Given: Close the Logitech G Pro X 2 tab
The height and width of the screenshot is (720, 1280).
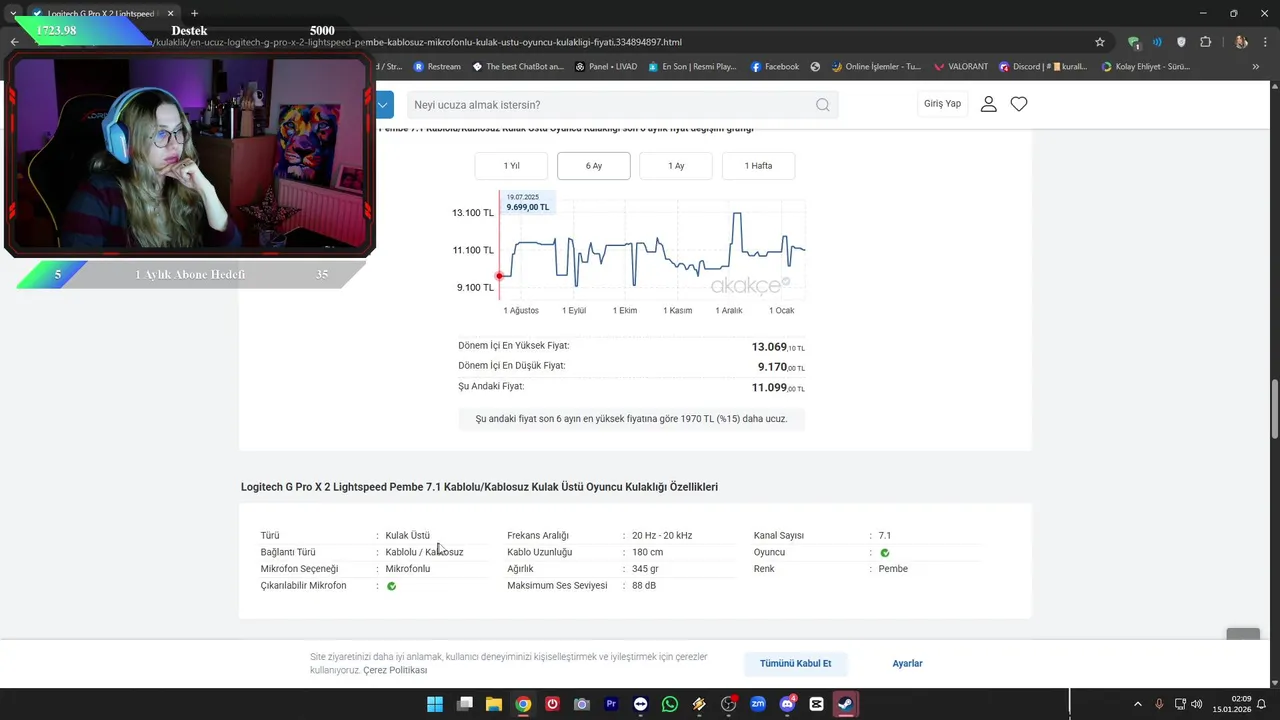Looking at the screenshot, I should 171,13.
